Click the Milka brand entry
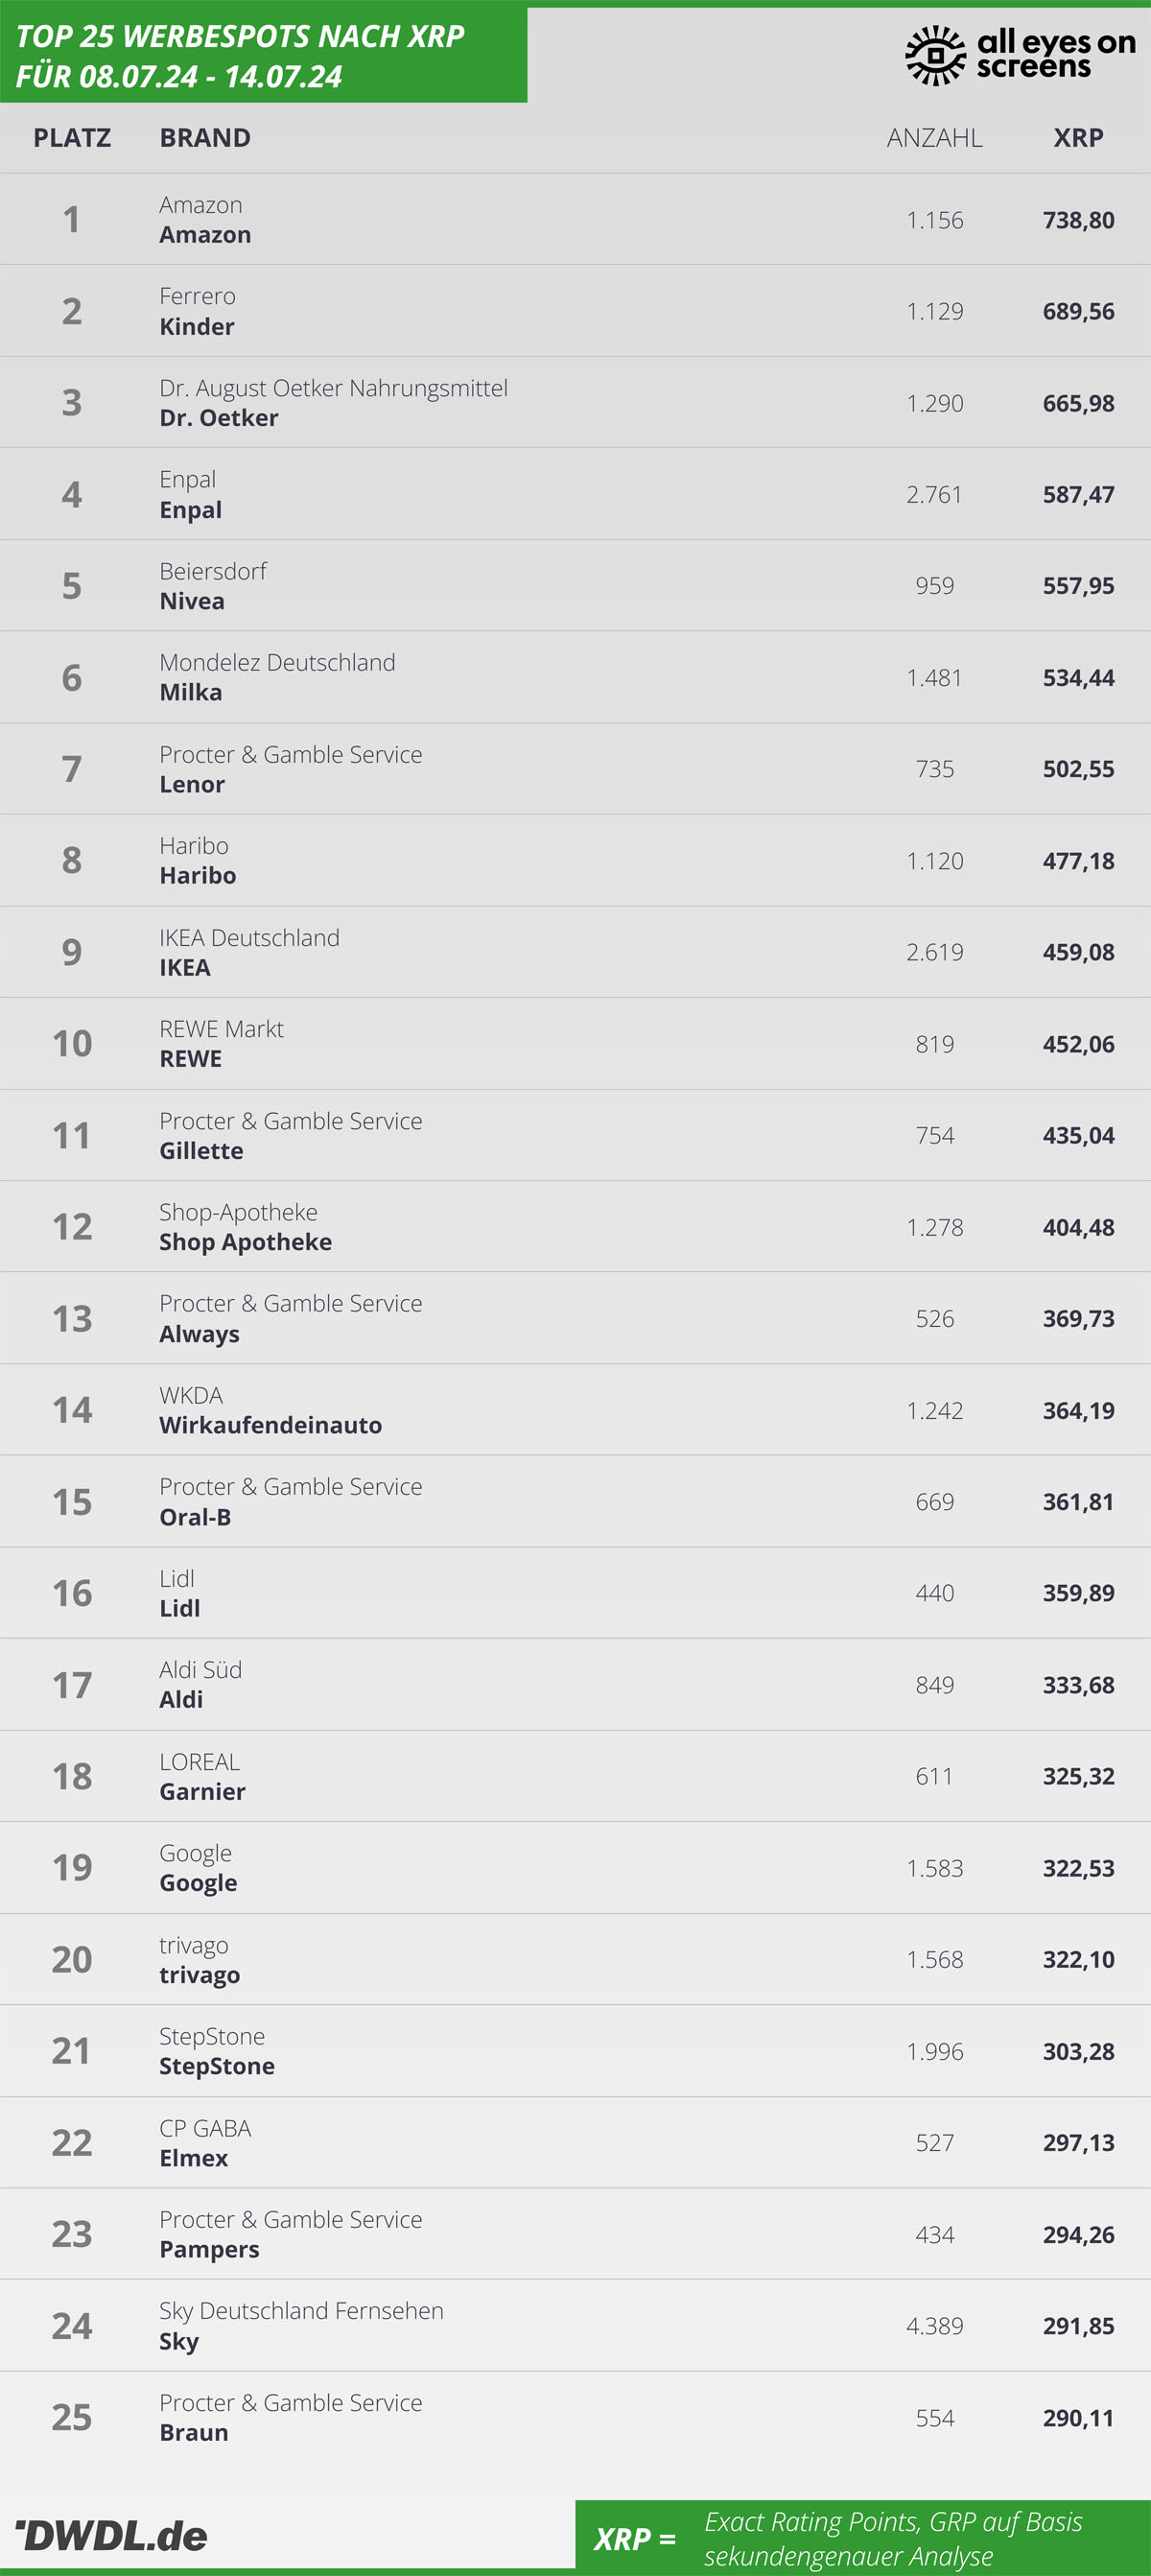The height and width of the screenshot is (2576, 1151). click(191, 692)
